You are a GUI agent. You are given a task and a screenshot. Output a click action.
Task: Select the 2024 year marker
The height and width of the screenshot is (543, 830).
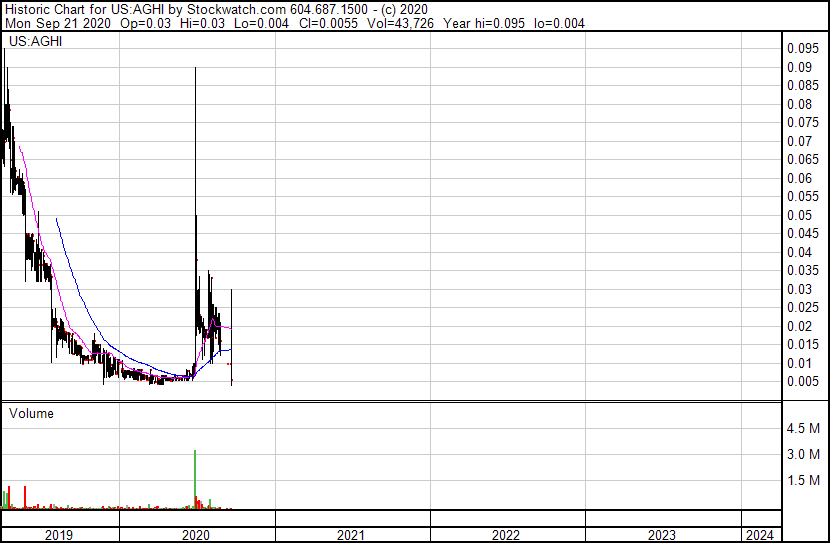(760, 535)
